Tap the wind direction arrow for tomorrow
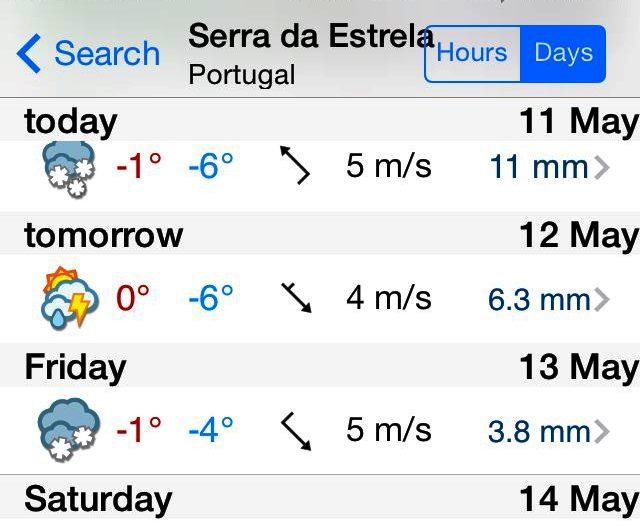Viewport: 640px width, 526px height. pos(296,297)
